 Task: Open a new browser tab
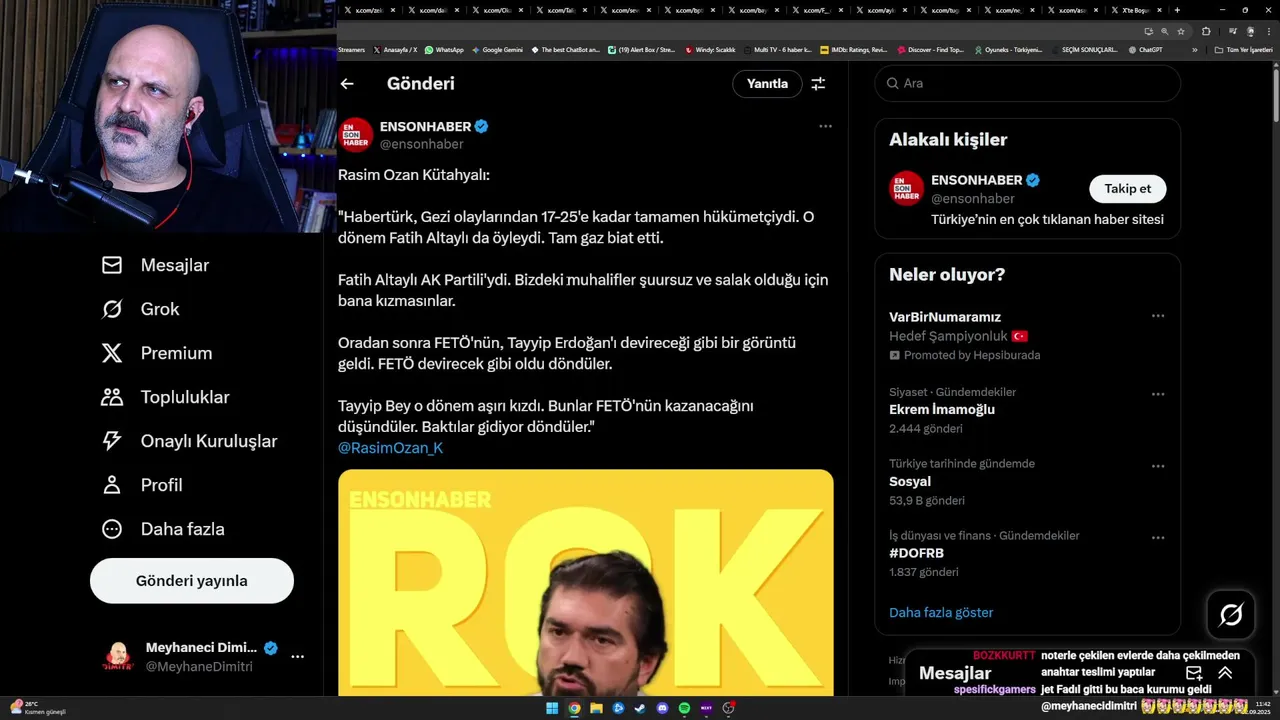1177,10
